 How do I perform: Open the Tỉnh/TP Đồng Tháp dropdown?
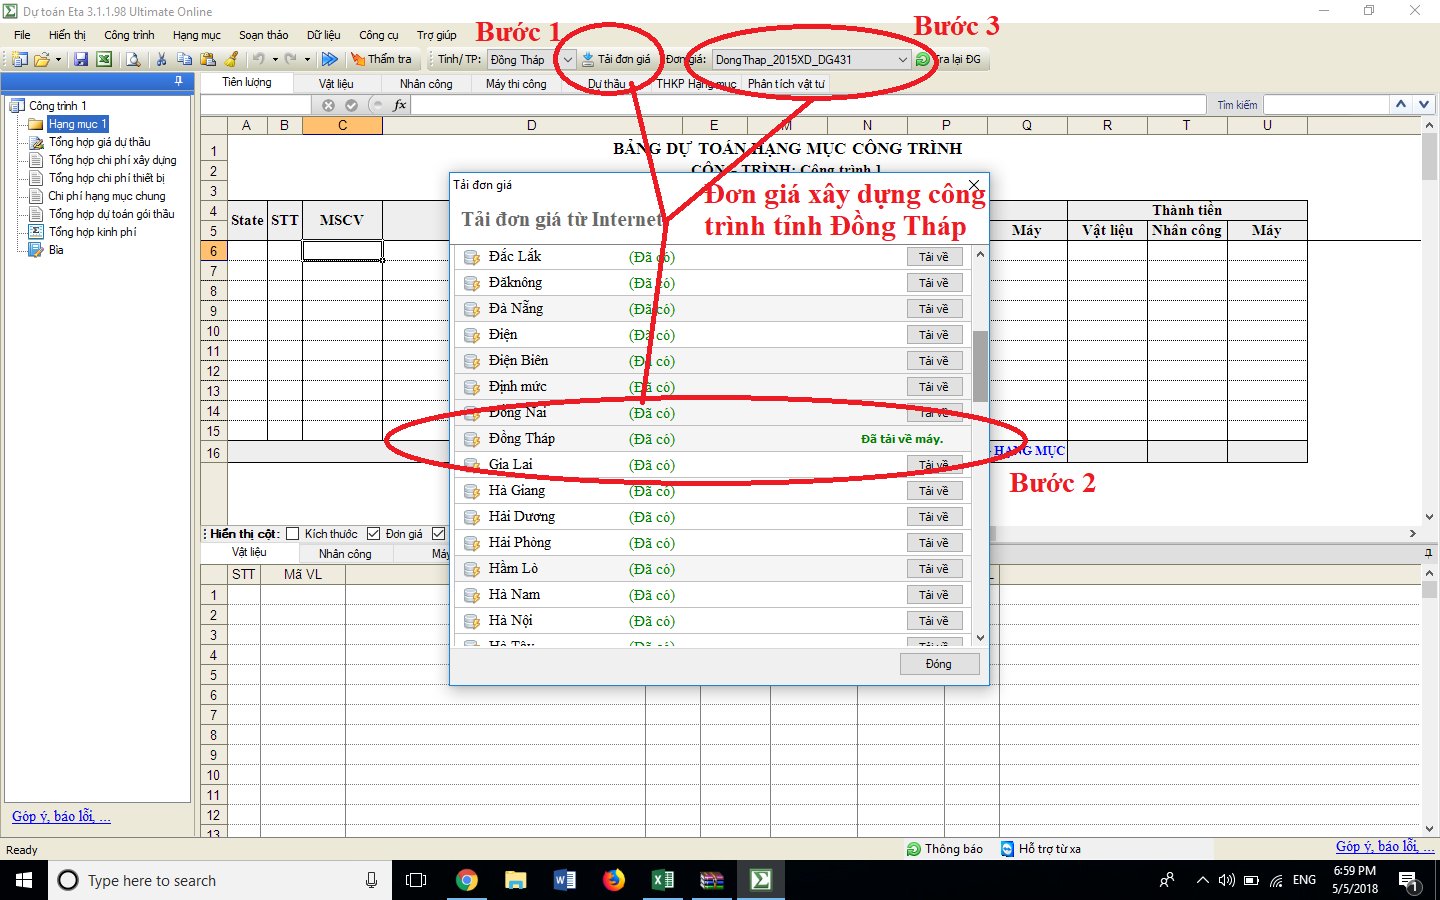click(x=567, y=60)
